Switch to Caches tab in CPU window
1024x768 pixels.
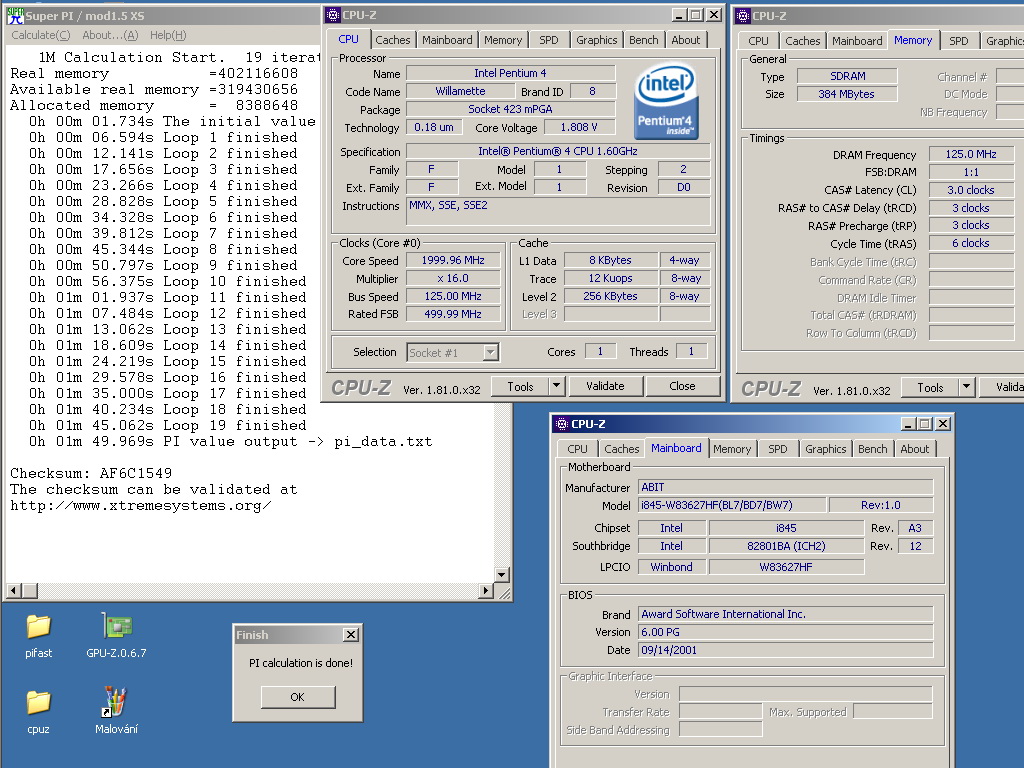tap(392, 40)
